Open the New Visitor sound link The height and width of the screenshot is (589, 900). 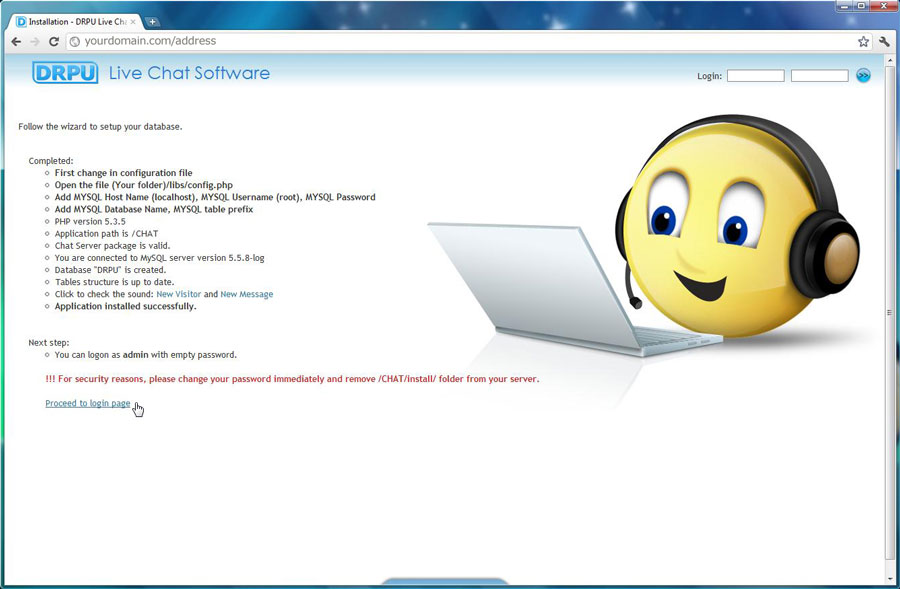click(179, 294)
